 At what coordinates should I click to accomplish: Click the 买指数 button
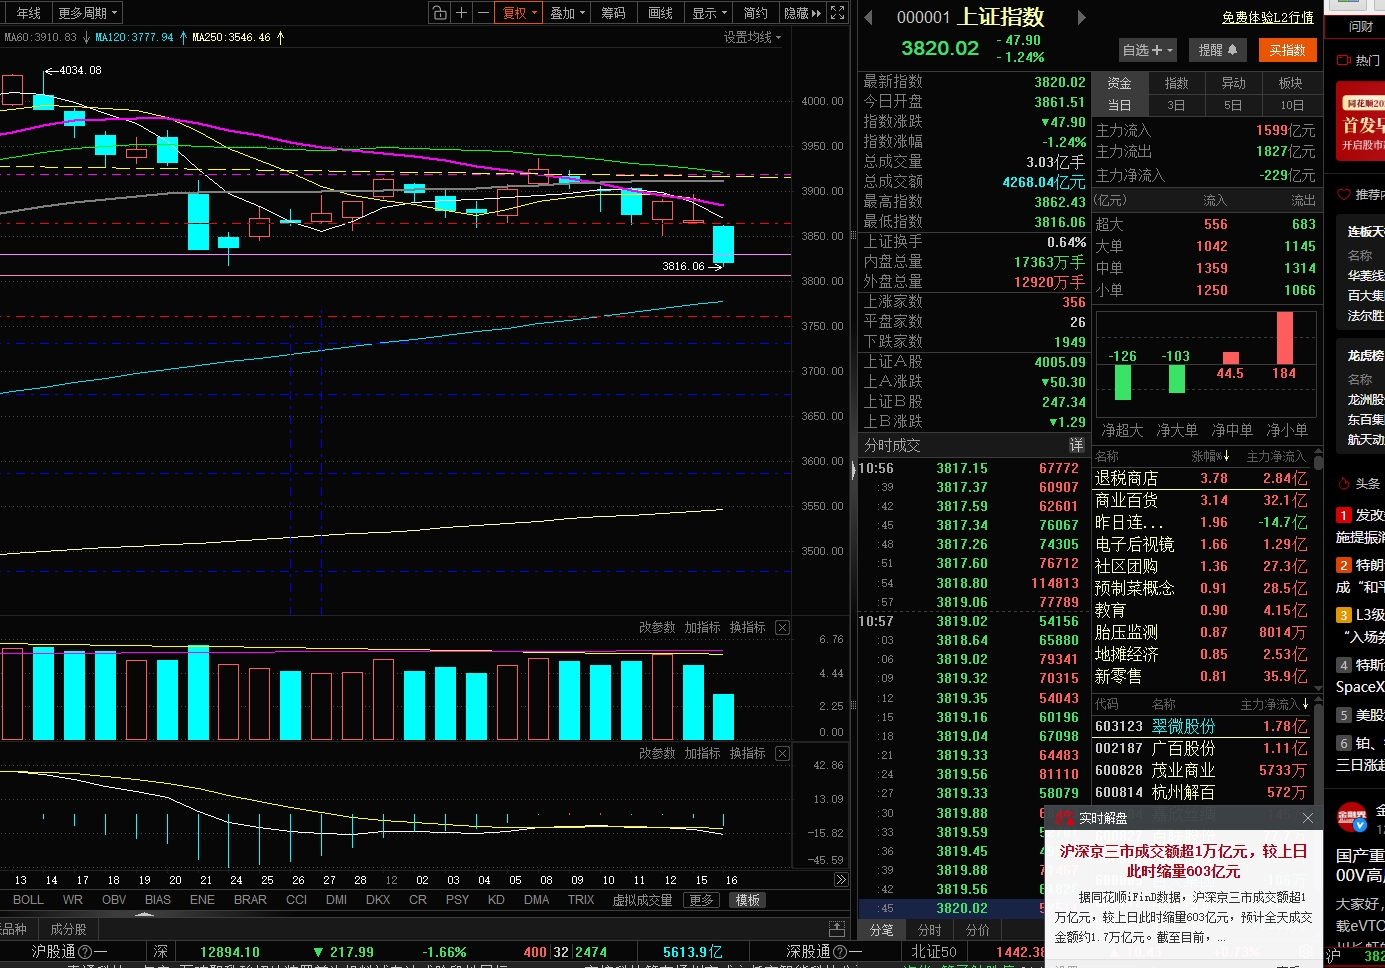pos(1287,50)
